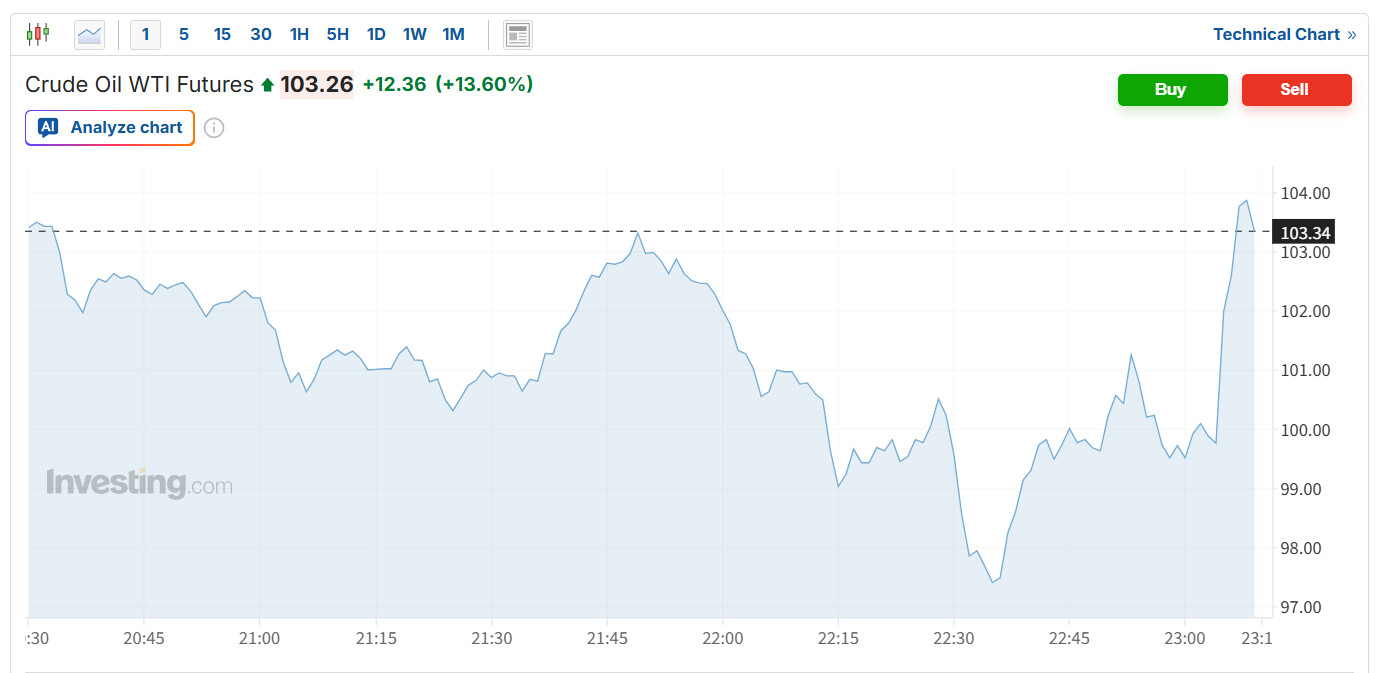Choose the 1D timeframe
This screenshot has width=1380, height=673.
click(x=376, y=34)
